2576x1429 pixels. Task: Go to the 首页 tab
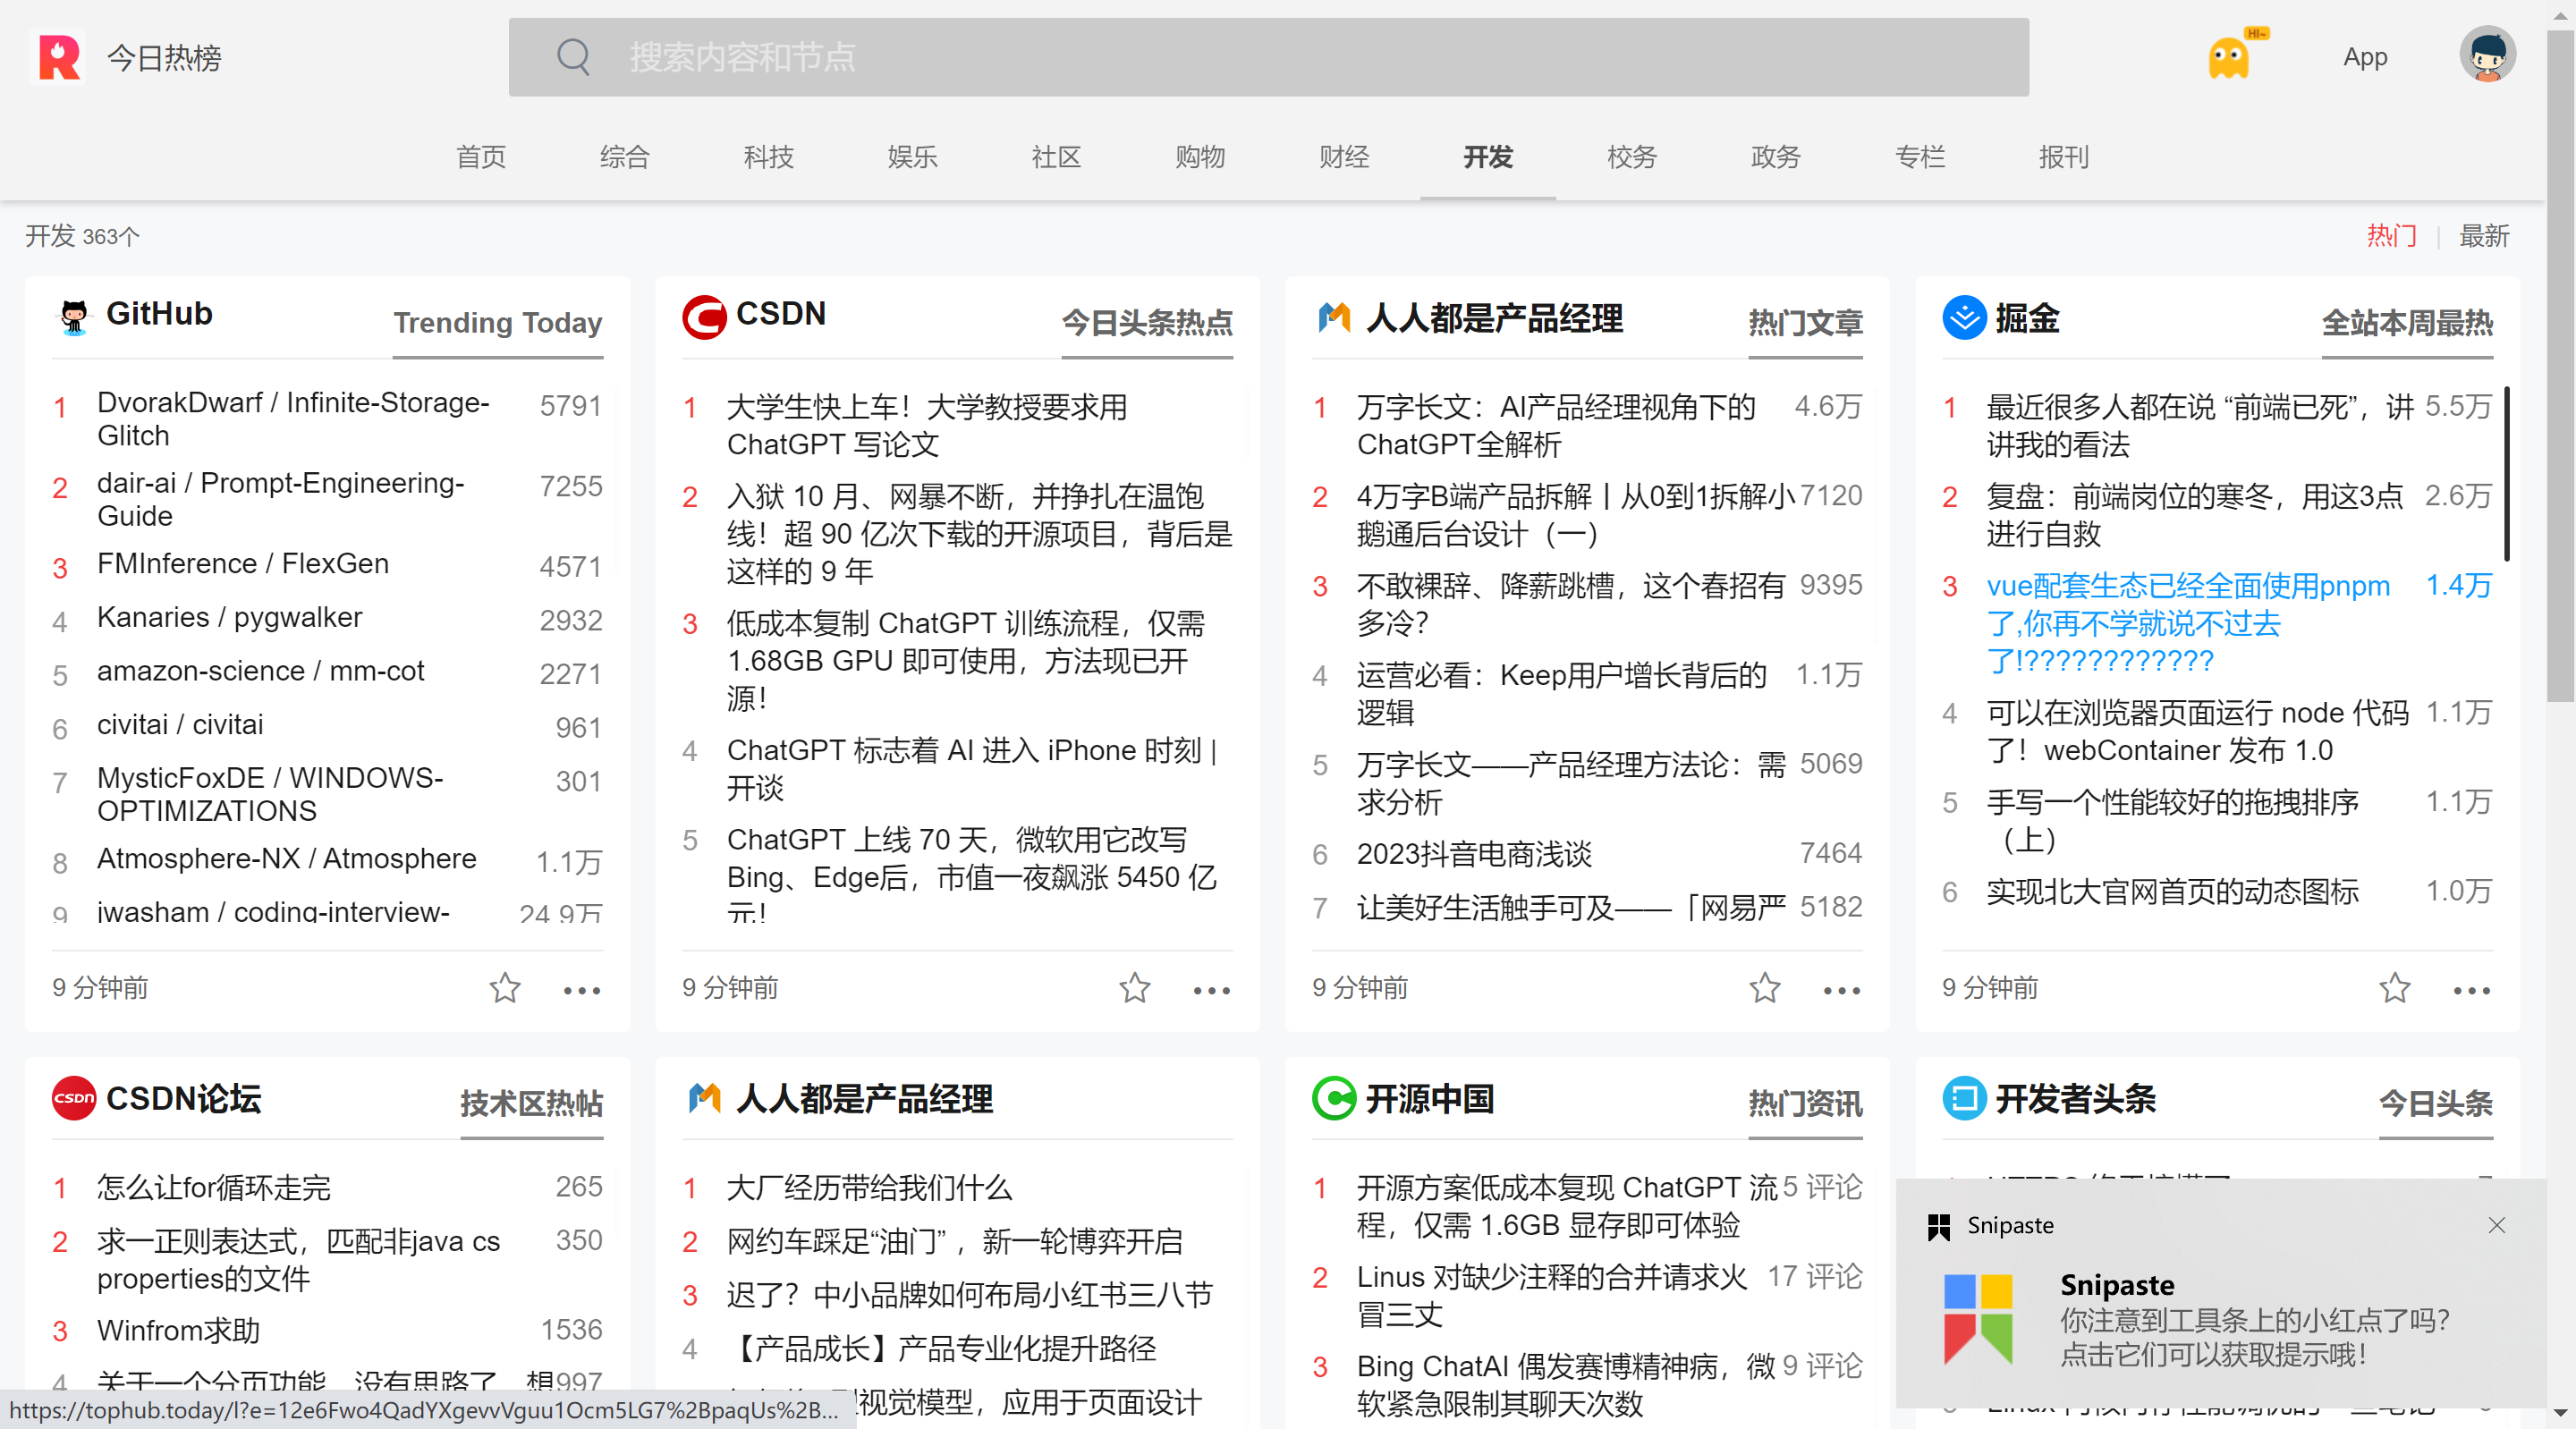point(481,156)
